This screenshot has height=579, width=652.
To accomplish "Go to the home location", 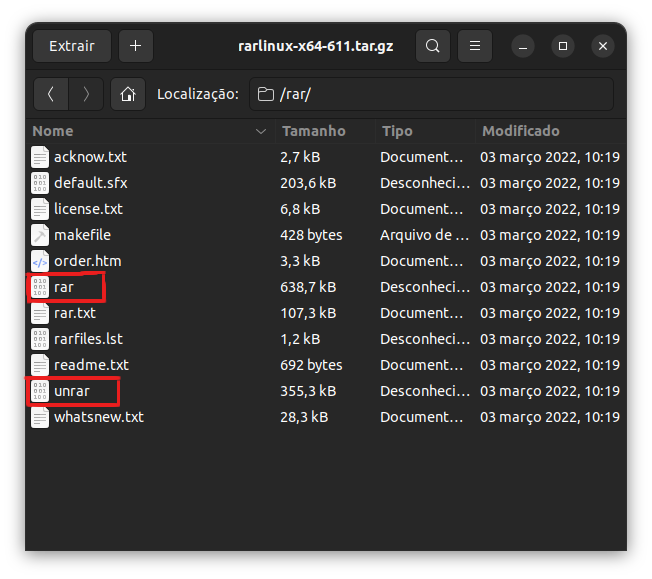I will coord(128,94).
